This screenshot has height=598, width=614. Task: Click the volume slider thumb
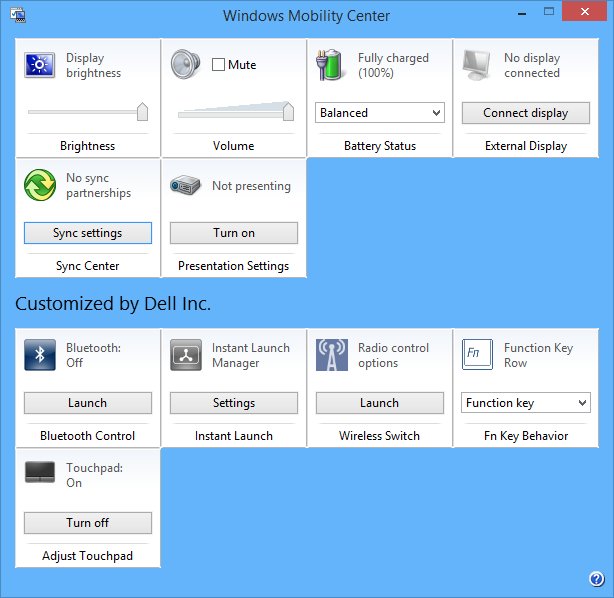point(288,111)
